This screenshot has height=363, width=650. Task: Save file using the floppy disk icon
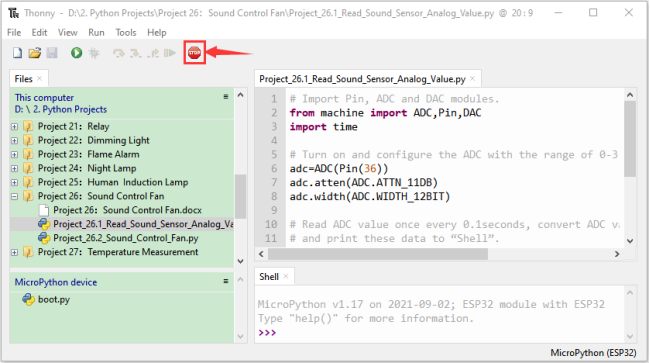click(x=52, y=53)
